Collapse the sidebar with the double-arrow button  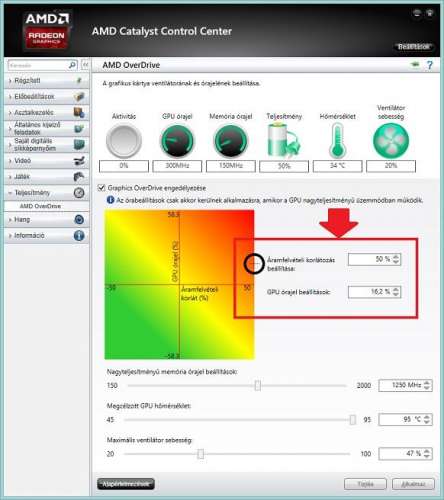pyautogui.click(x=85, y=65)
